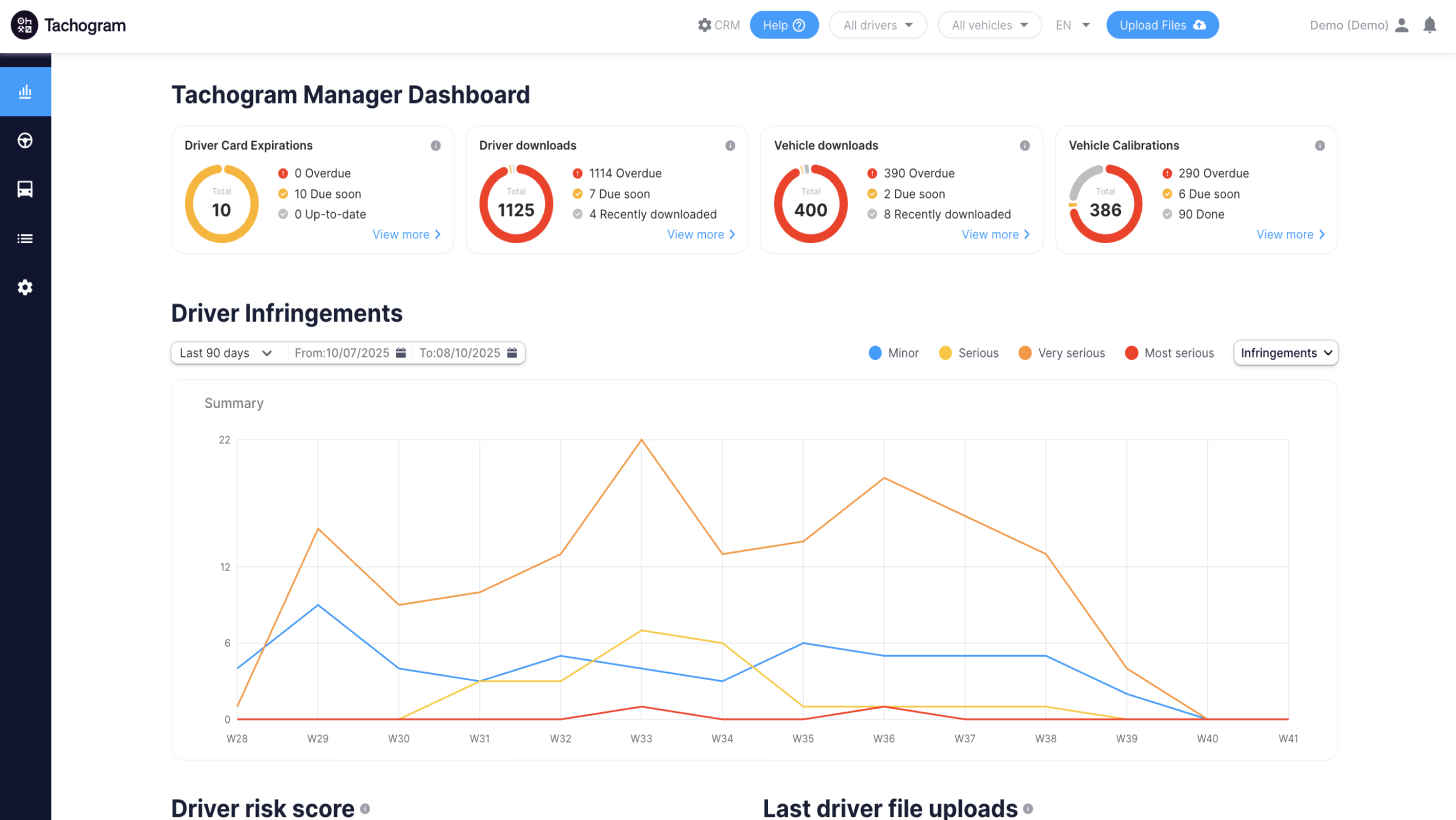
Task: Open the All vehicles filter dropdown
Action: 989,24
